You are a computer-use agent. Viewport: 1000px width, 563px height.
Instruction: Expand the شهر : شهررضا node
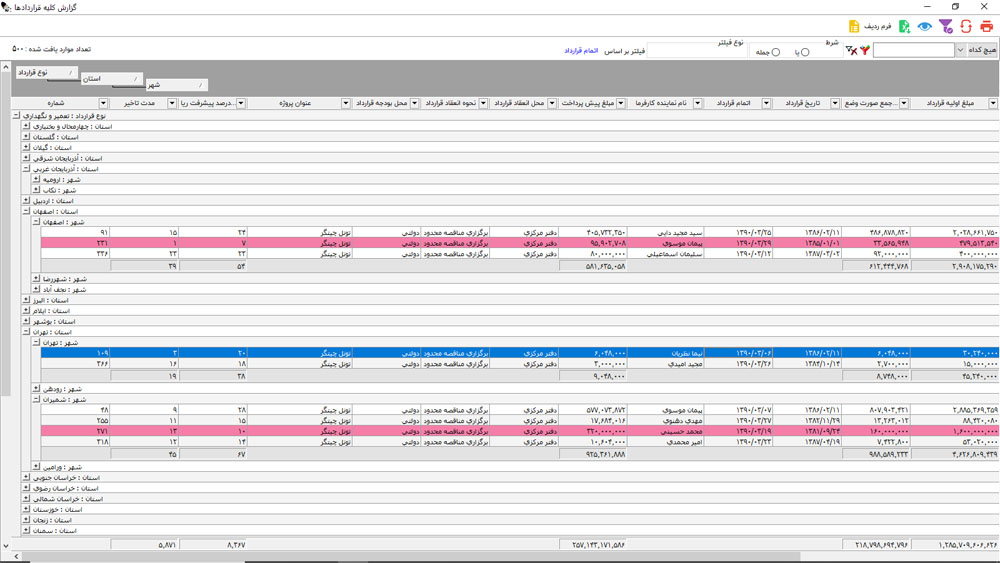click(36, 279)
